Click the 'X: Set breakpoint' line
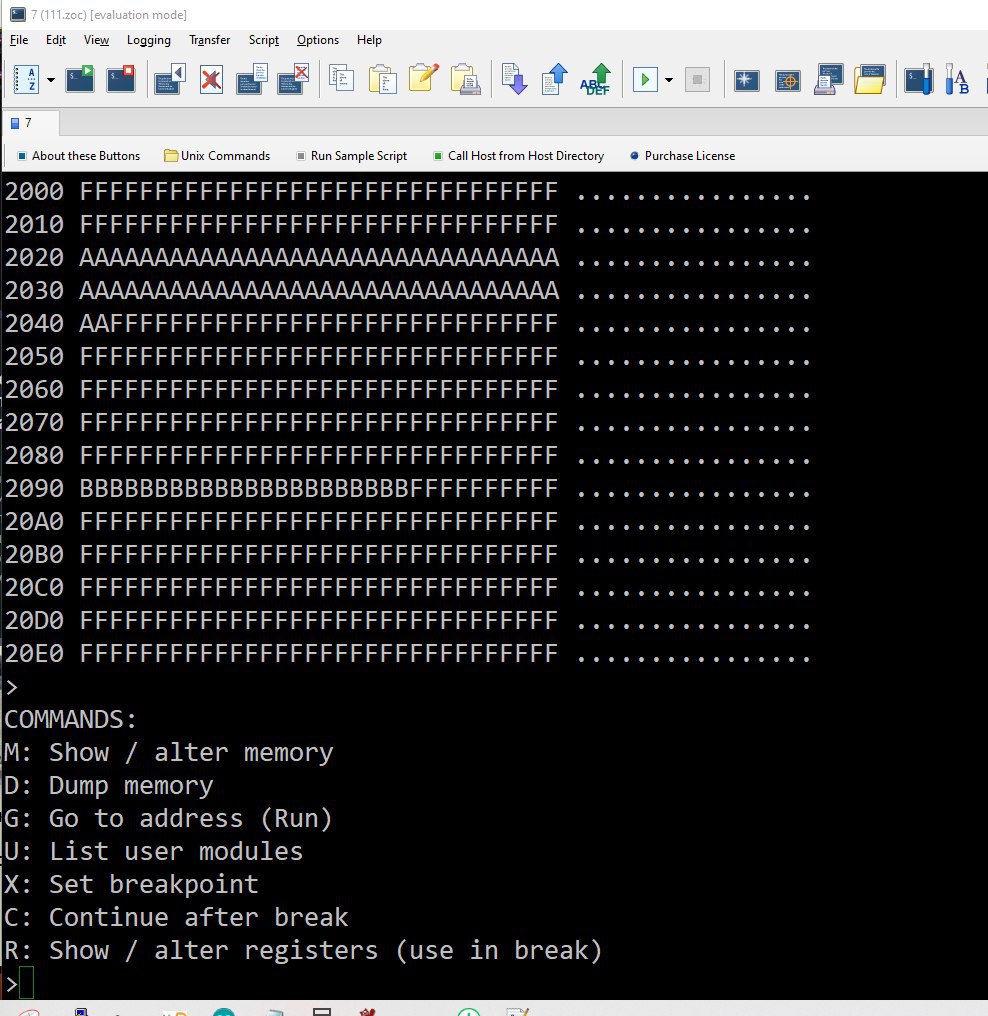This screenshot has width=988, height=1016. click(x=131, y=884)
